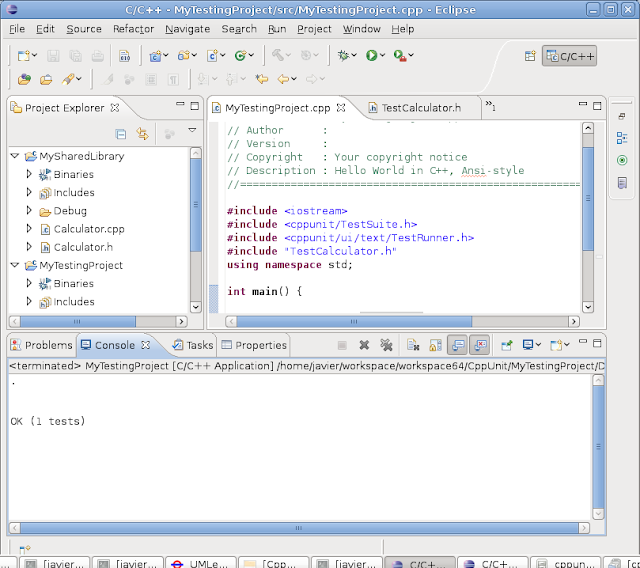Switch to the TestCalculator.h editor tab

click(x=420, y=108)
